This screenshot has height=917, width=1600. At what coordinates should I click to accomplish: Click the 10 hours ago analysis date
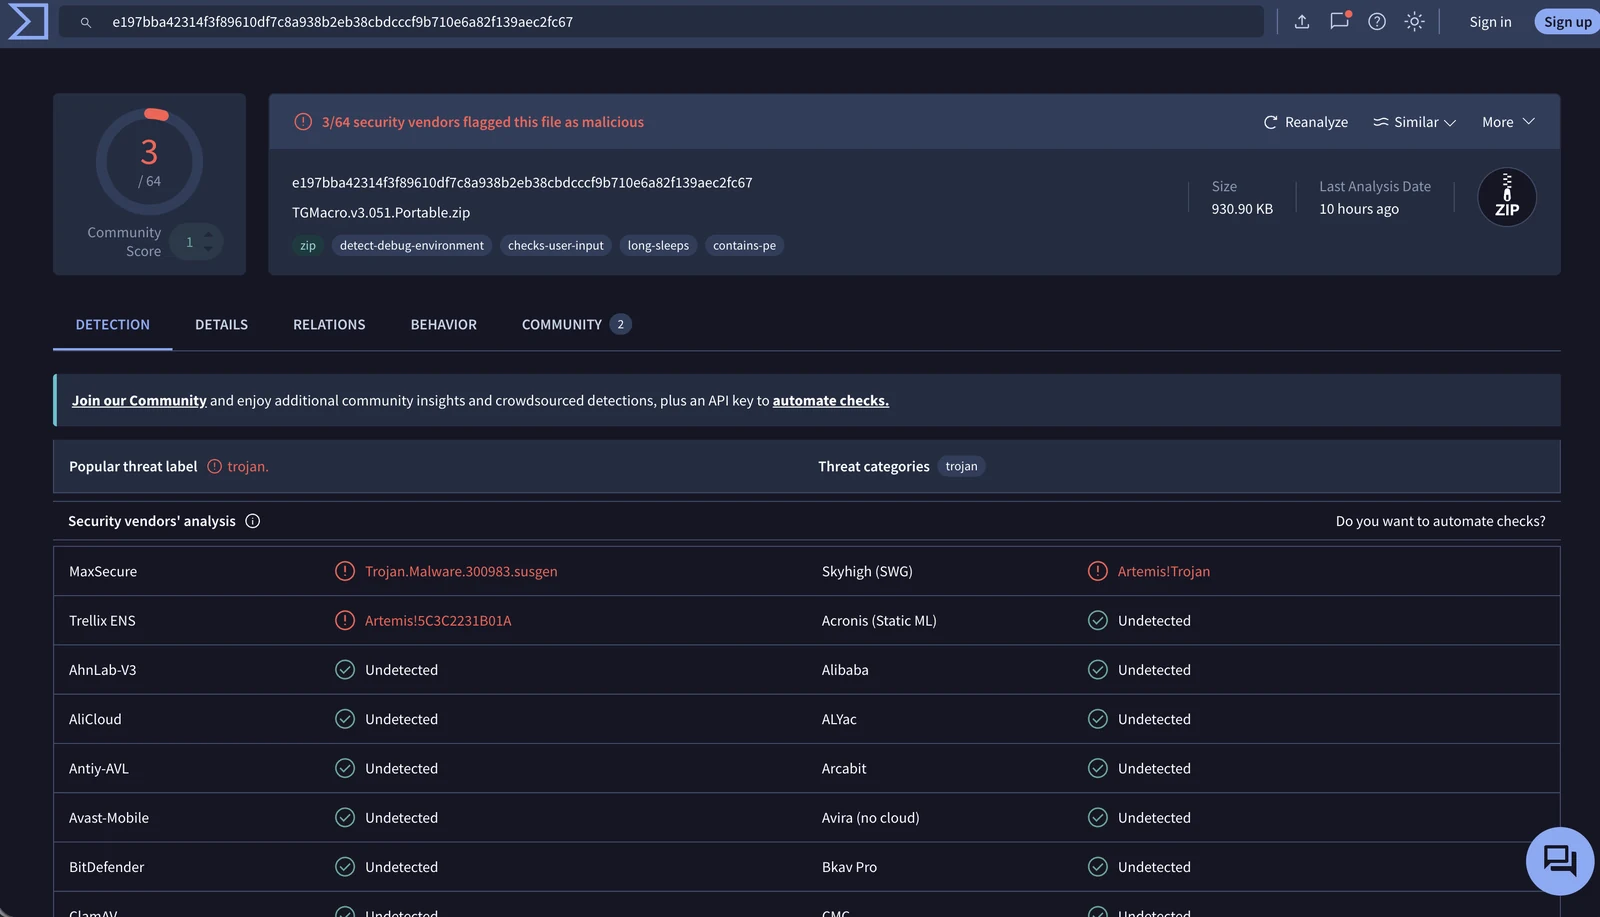click(x=1359, y=209)
